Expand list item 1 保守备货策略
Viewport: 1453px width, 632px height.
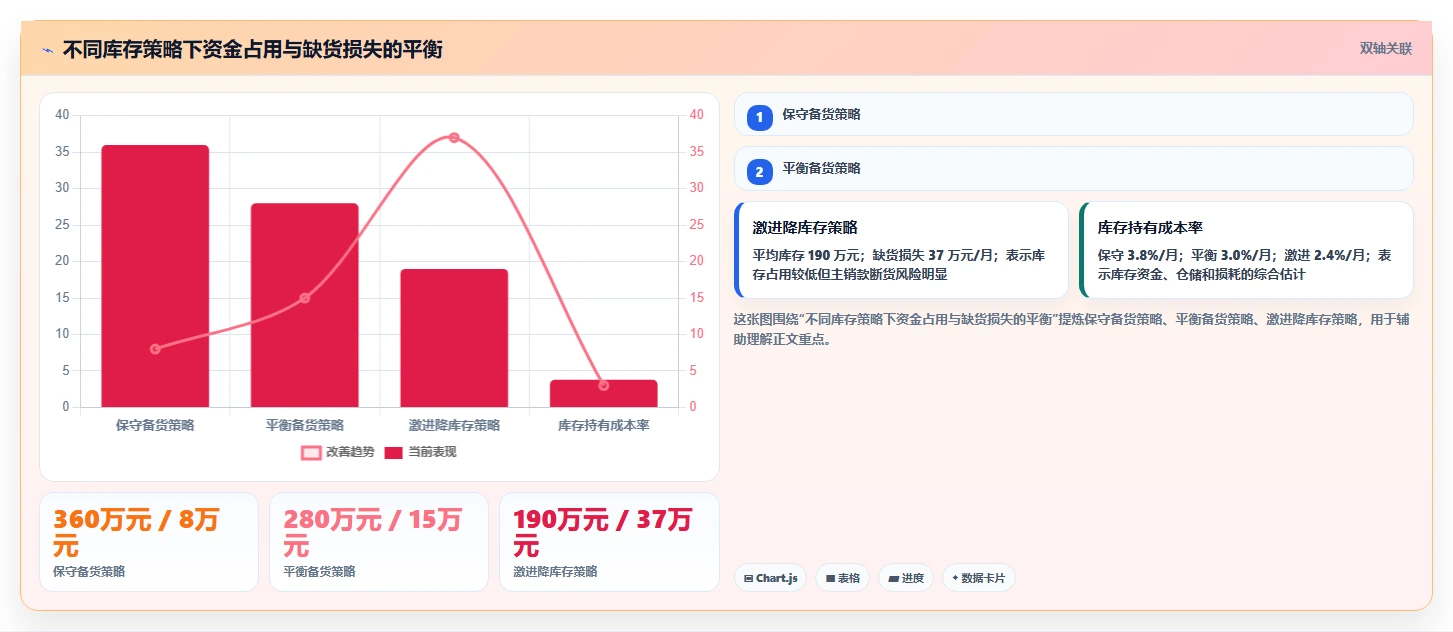click(x=1073, y=114)
